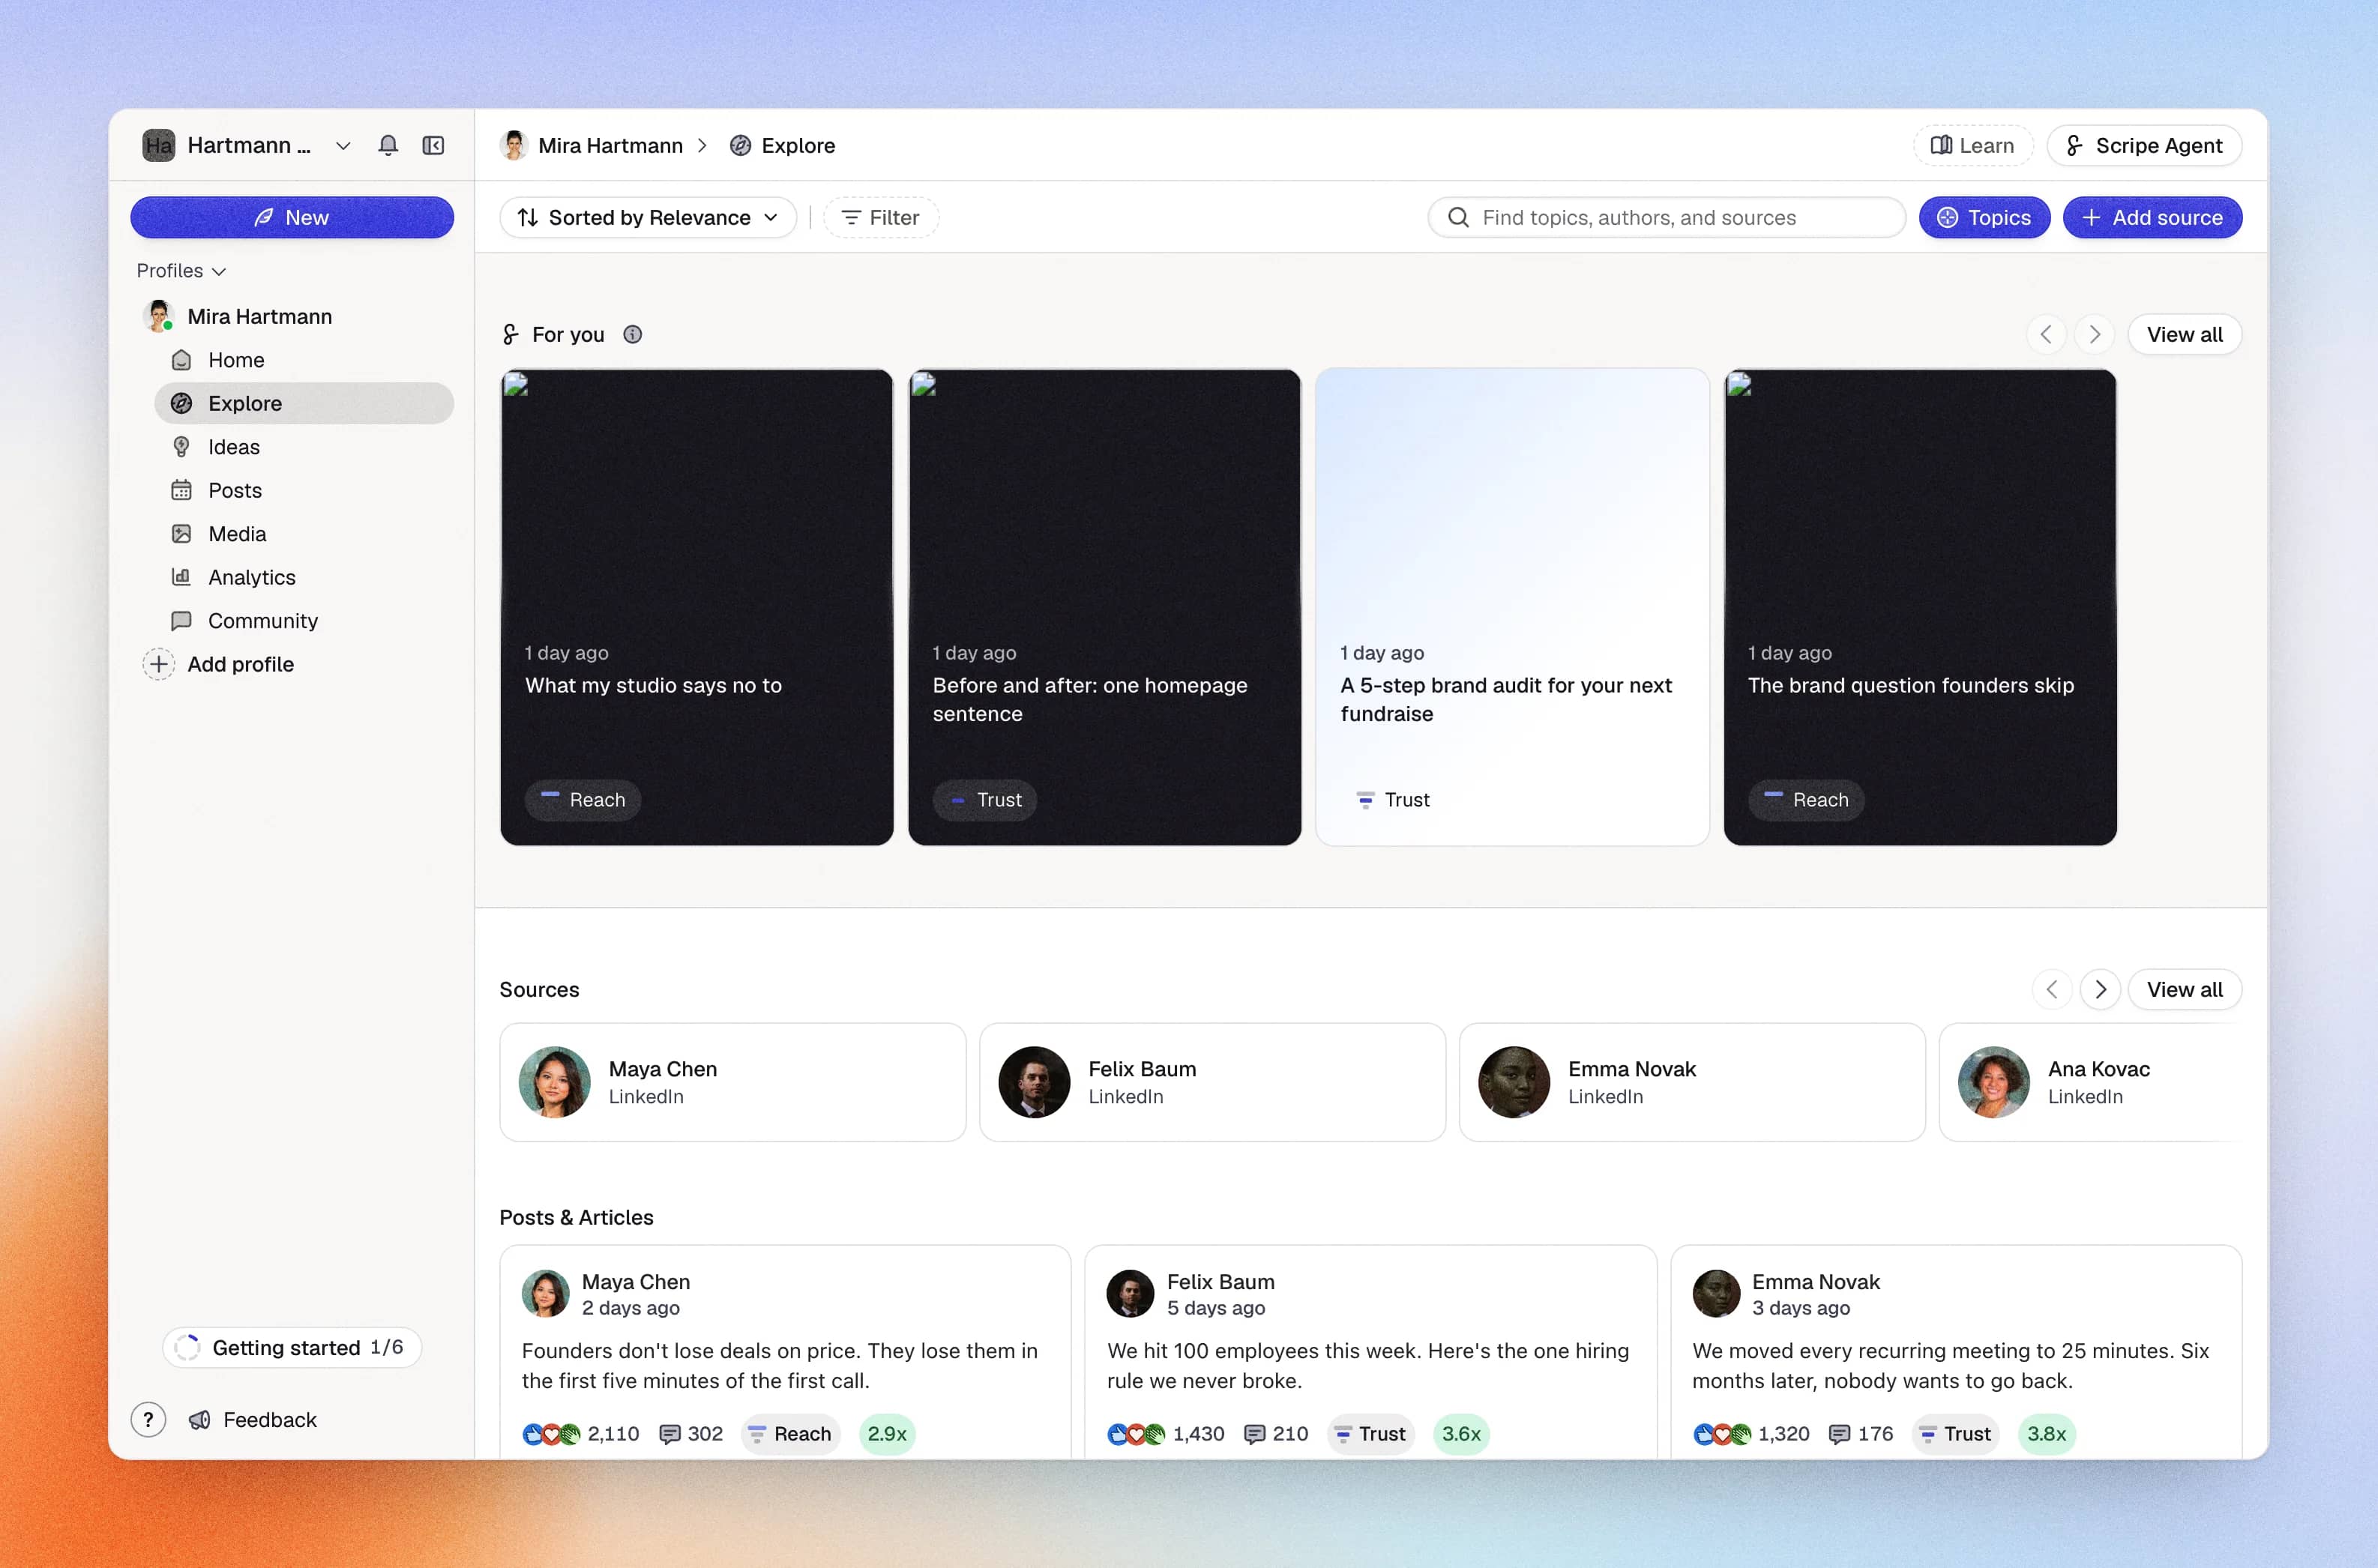The height and width of the screenshot is (1568, 2378).
Task: Open the notifications bell
Action: click(388, 146)
